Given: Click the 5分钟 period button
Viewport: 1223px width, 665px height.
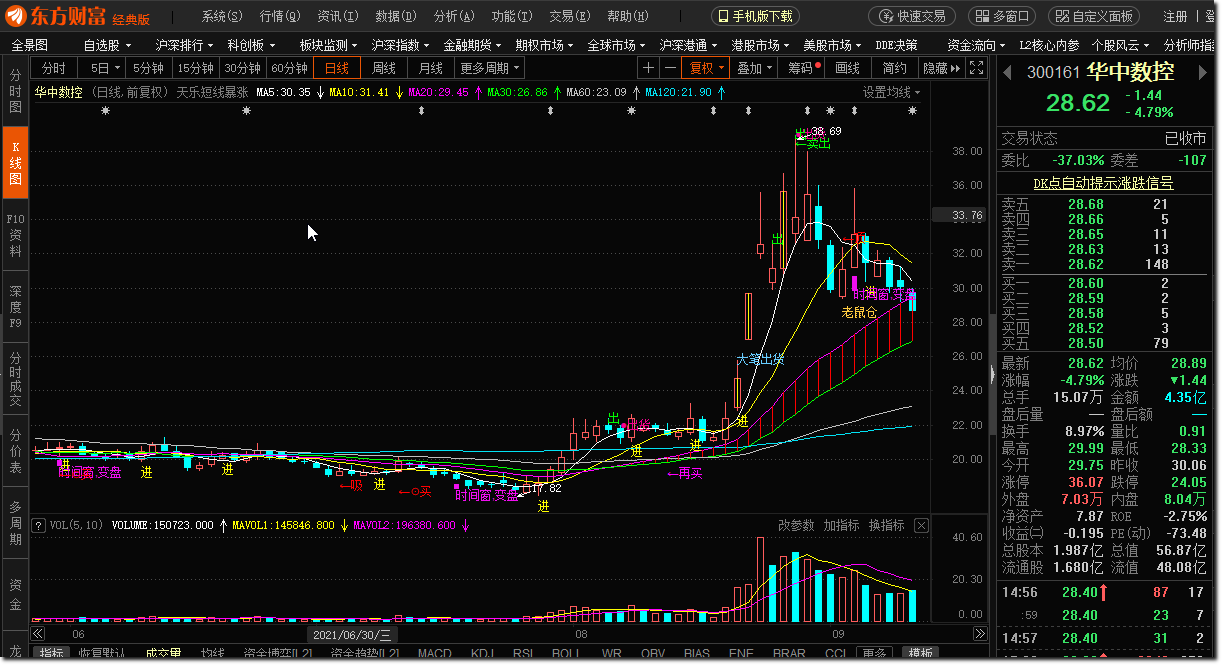Looking at the screenshot, I should [149, 67].
